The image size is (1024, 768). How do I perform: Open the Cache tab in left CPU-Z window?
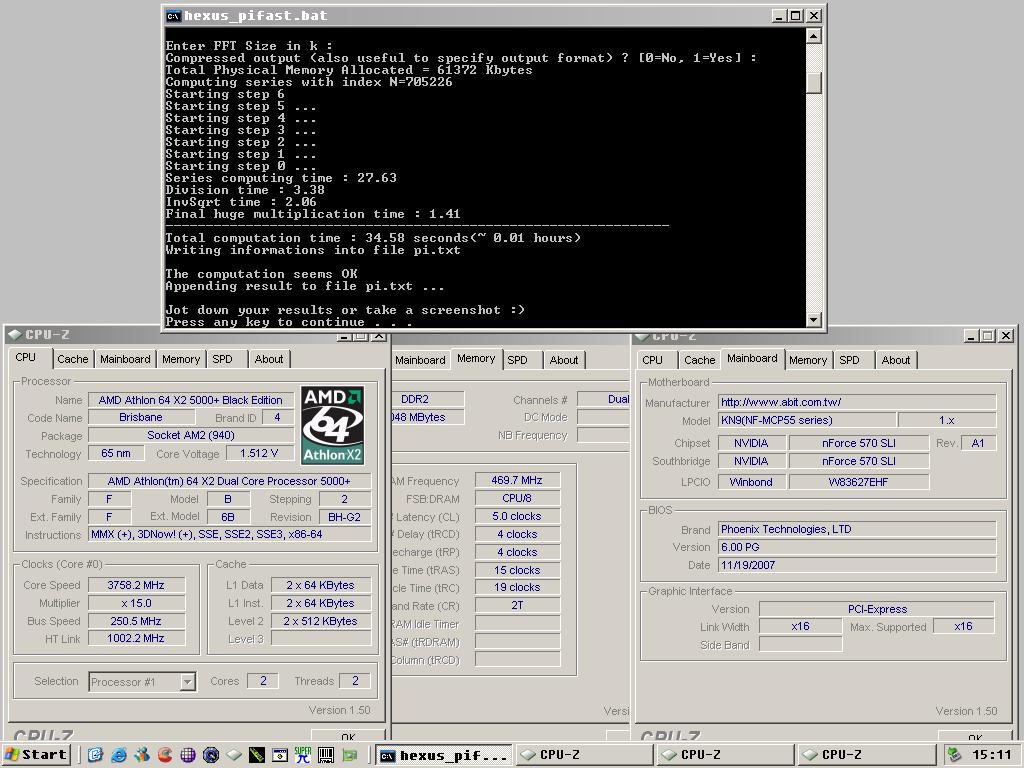click(72, 359)
